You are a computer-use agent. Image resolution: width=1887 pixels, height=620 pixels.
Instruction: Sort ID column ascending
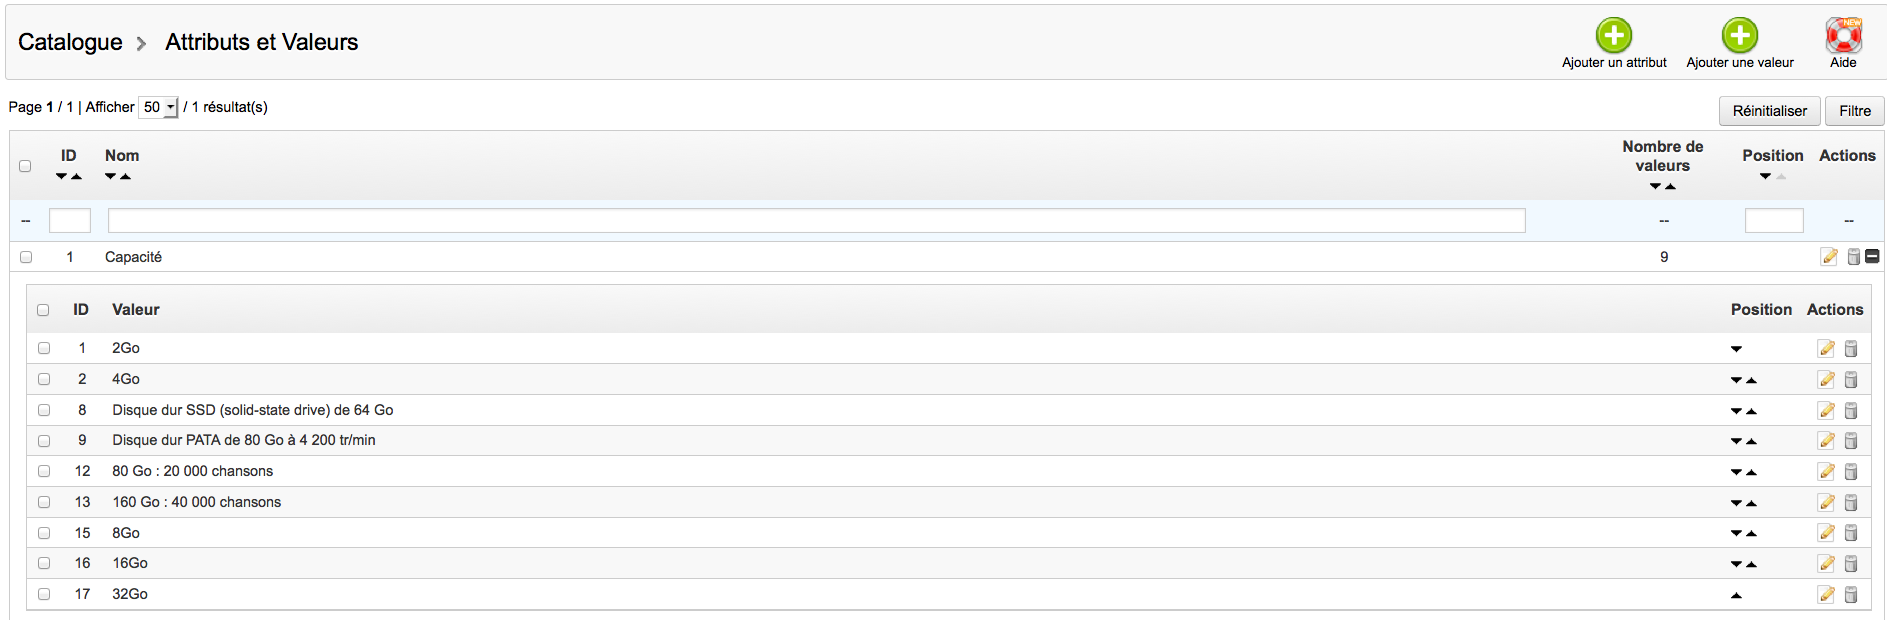(76, 177)
